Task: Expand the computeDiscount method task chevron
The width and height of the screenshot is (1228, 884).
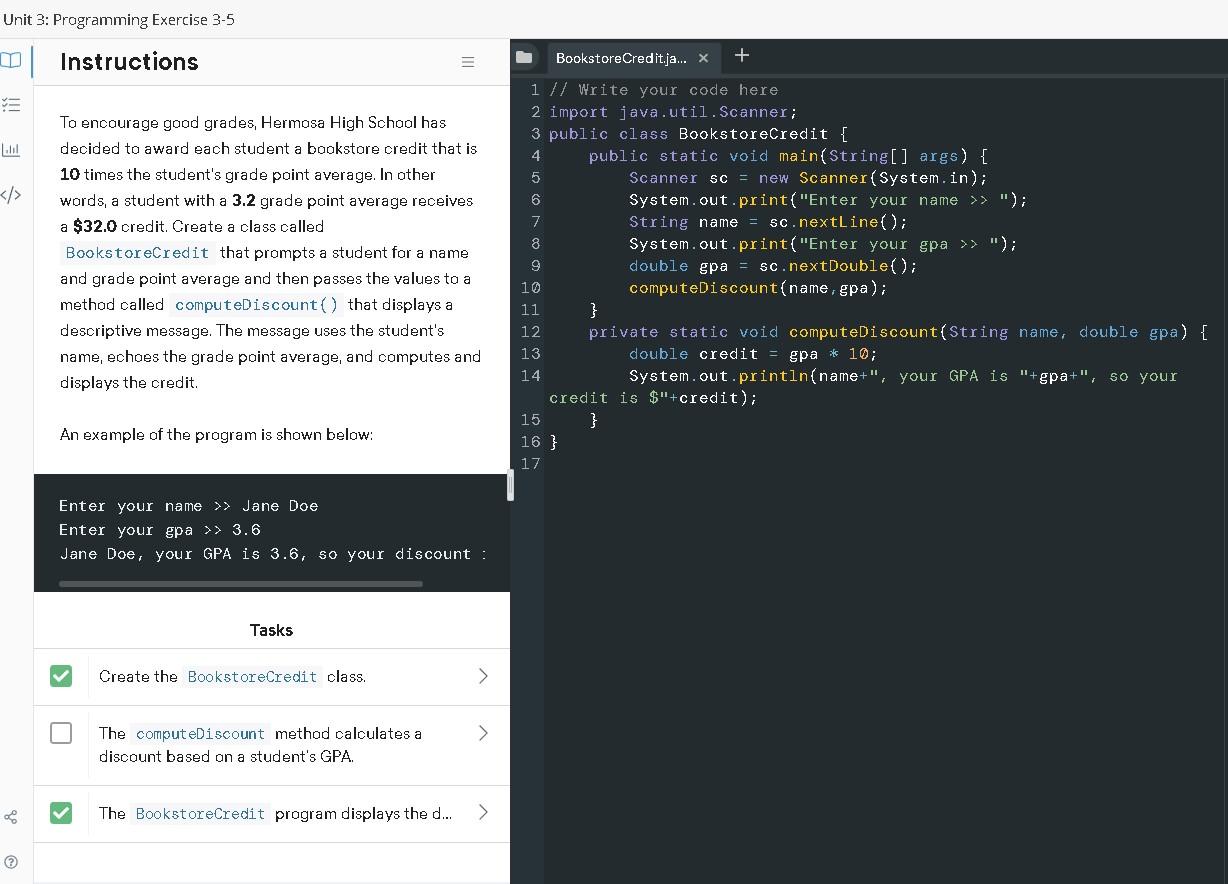Action: [x=484, y=733]
